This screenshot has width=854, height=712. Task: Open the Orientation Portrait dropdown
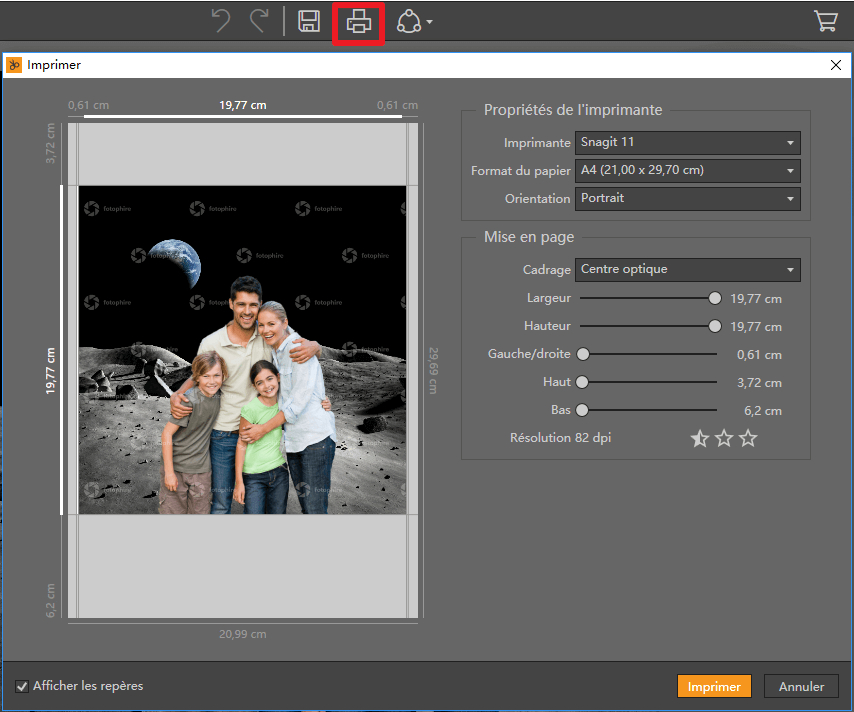click(x=687, y=199)
